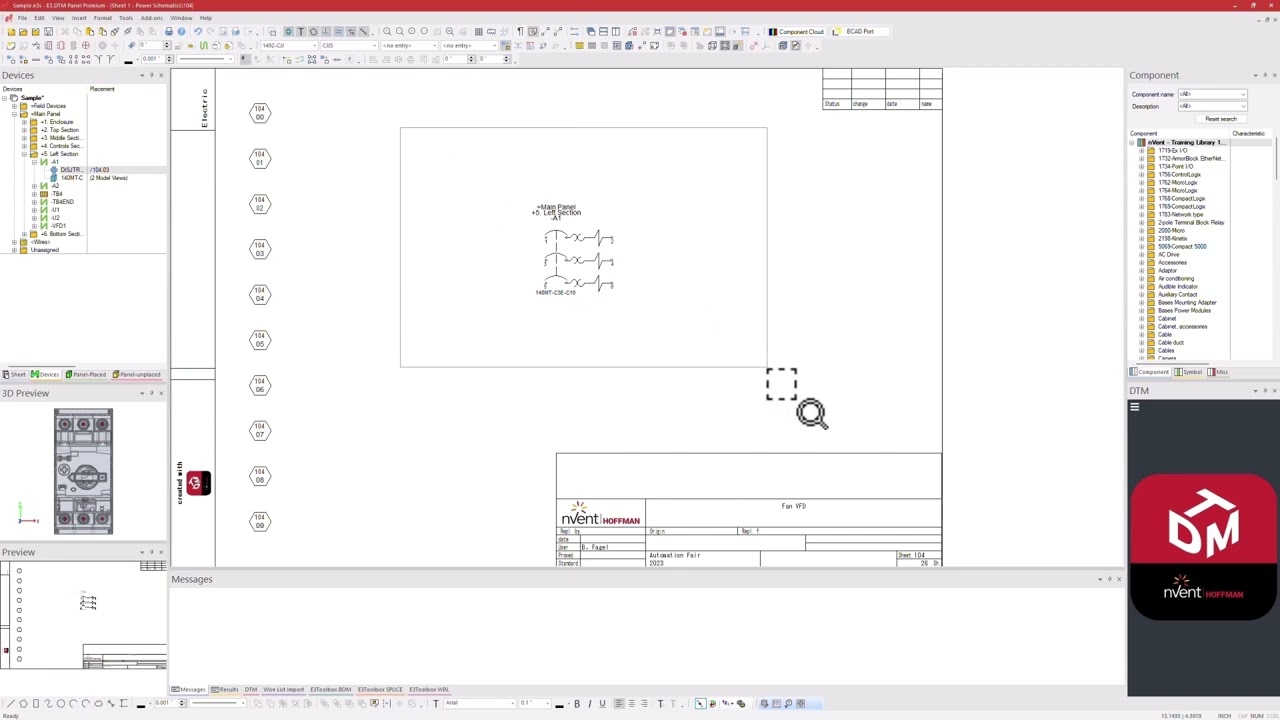Select the nVent Training Library root node
This screenshot has width=1280, height=720.
click(x=1186, y=142)
